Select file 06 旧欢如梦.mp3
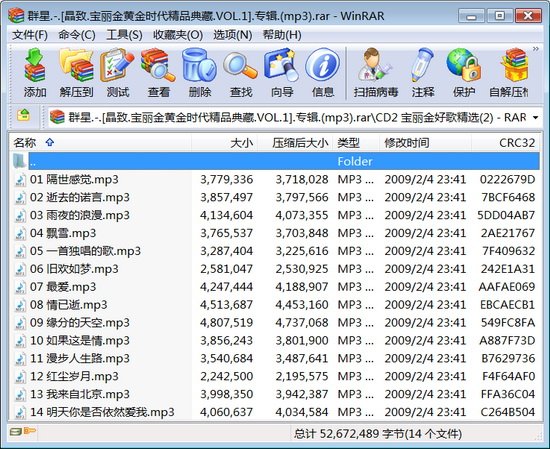 [x=275, y=269]
